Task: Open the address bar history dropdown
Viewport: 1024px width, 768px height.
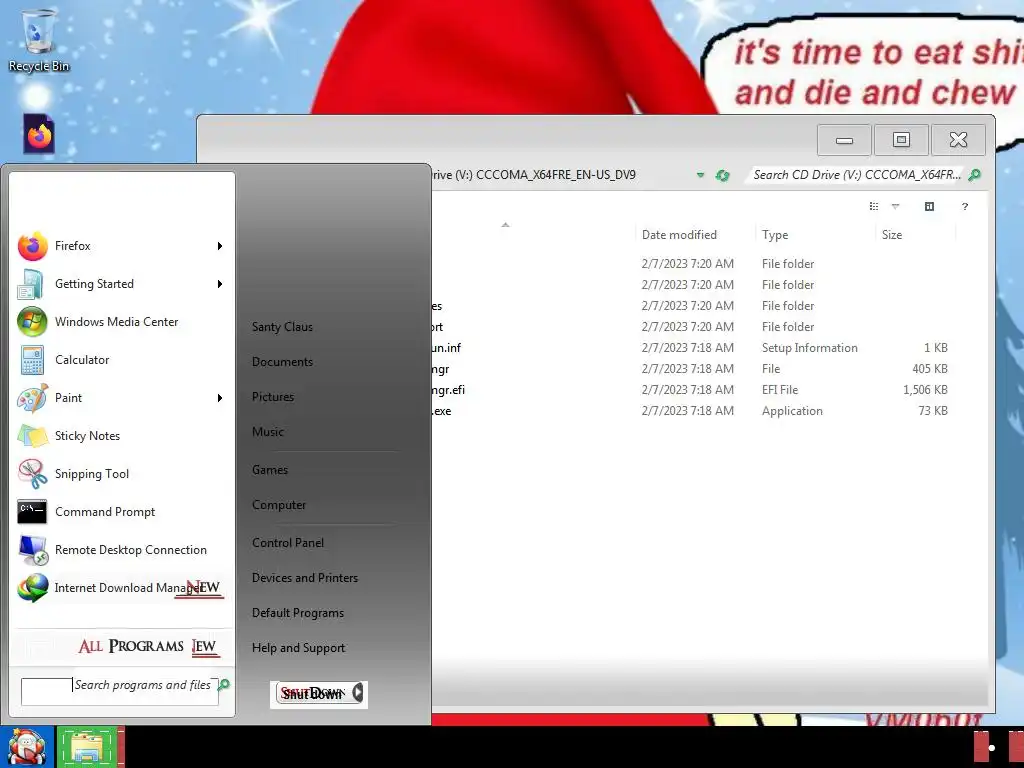Action: [700, 175]
